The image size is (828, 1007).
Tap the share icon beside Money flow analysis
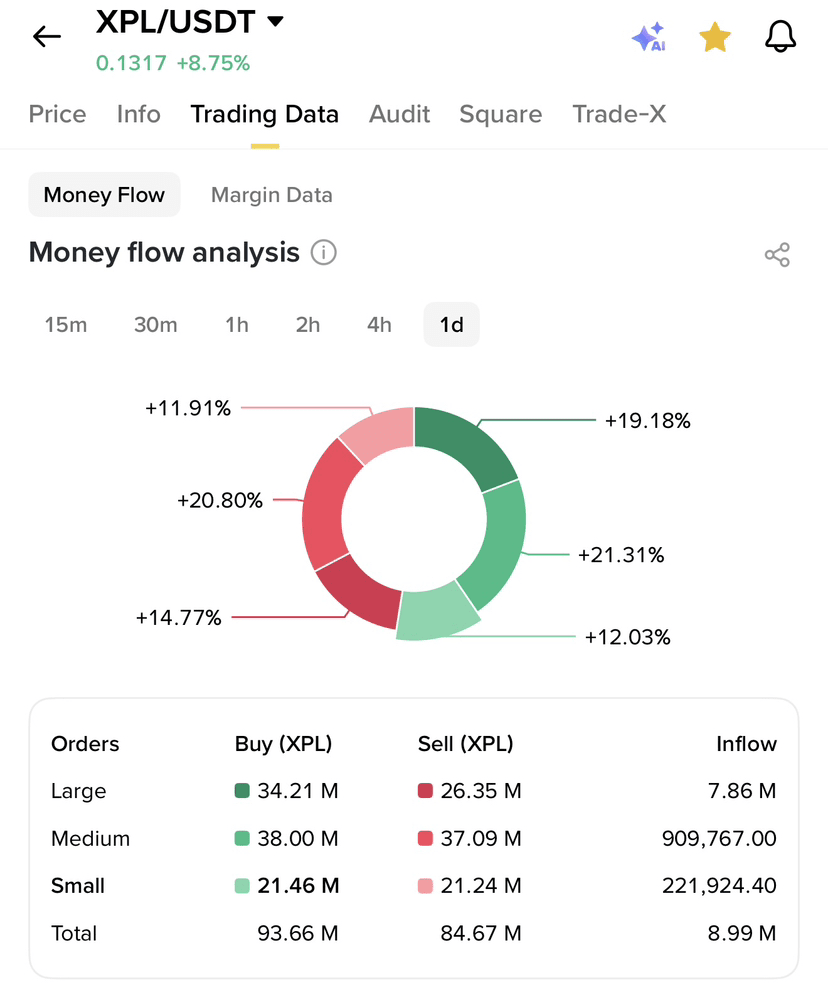pos(777,255)
